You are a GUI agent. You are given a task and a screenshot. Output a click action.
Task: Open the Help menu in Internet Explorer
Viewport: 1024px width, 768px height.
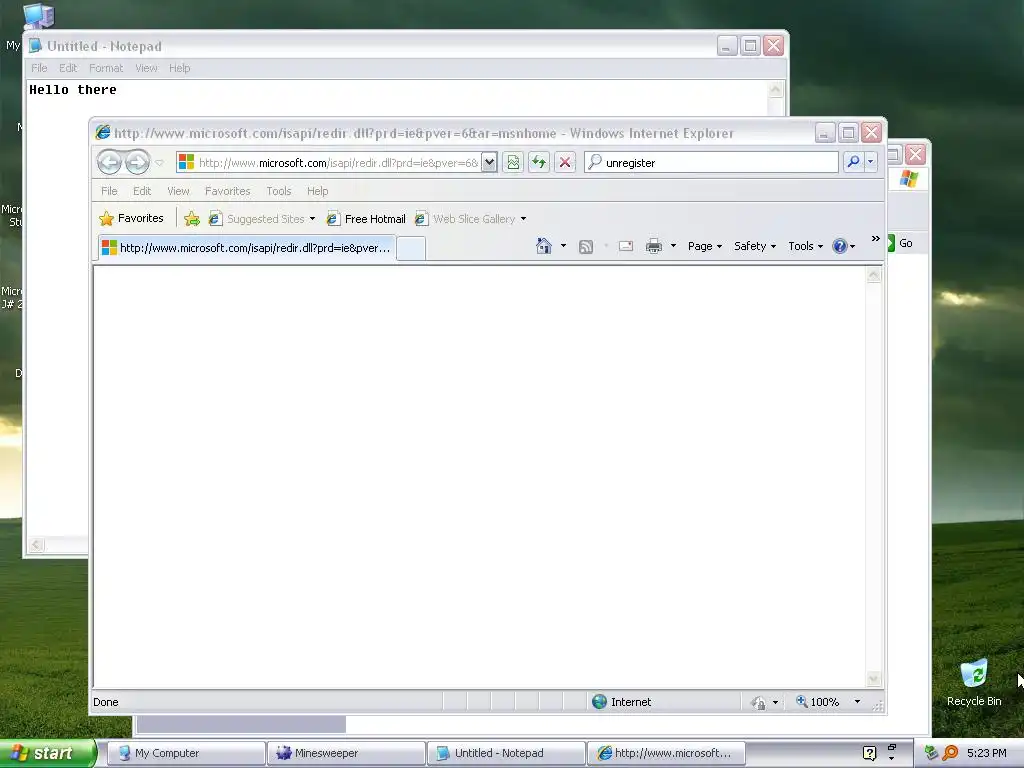(317, 191)
